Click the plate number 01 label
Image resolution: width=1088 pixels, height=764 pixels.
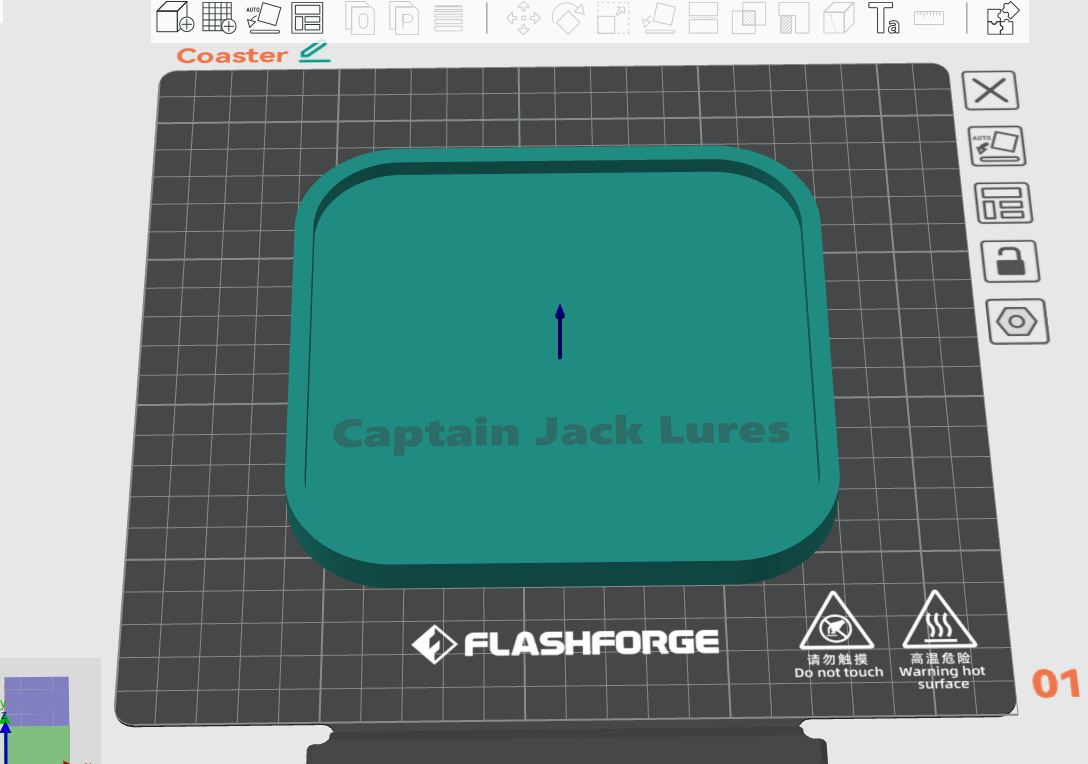pos(1056,684)
